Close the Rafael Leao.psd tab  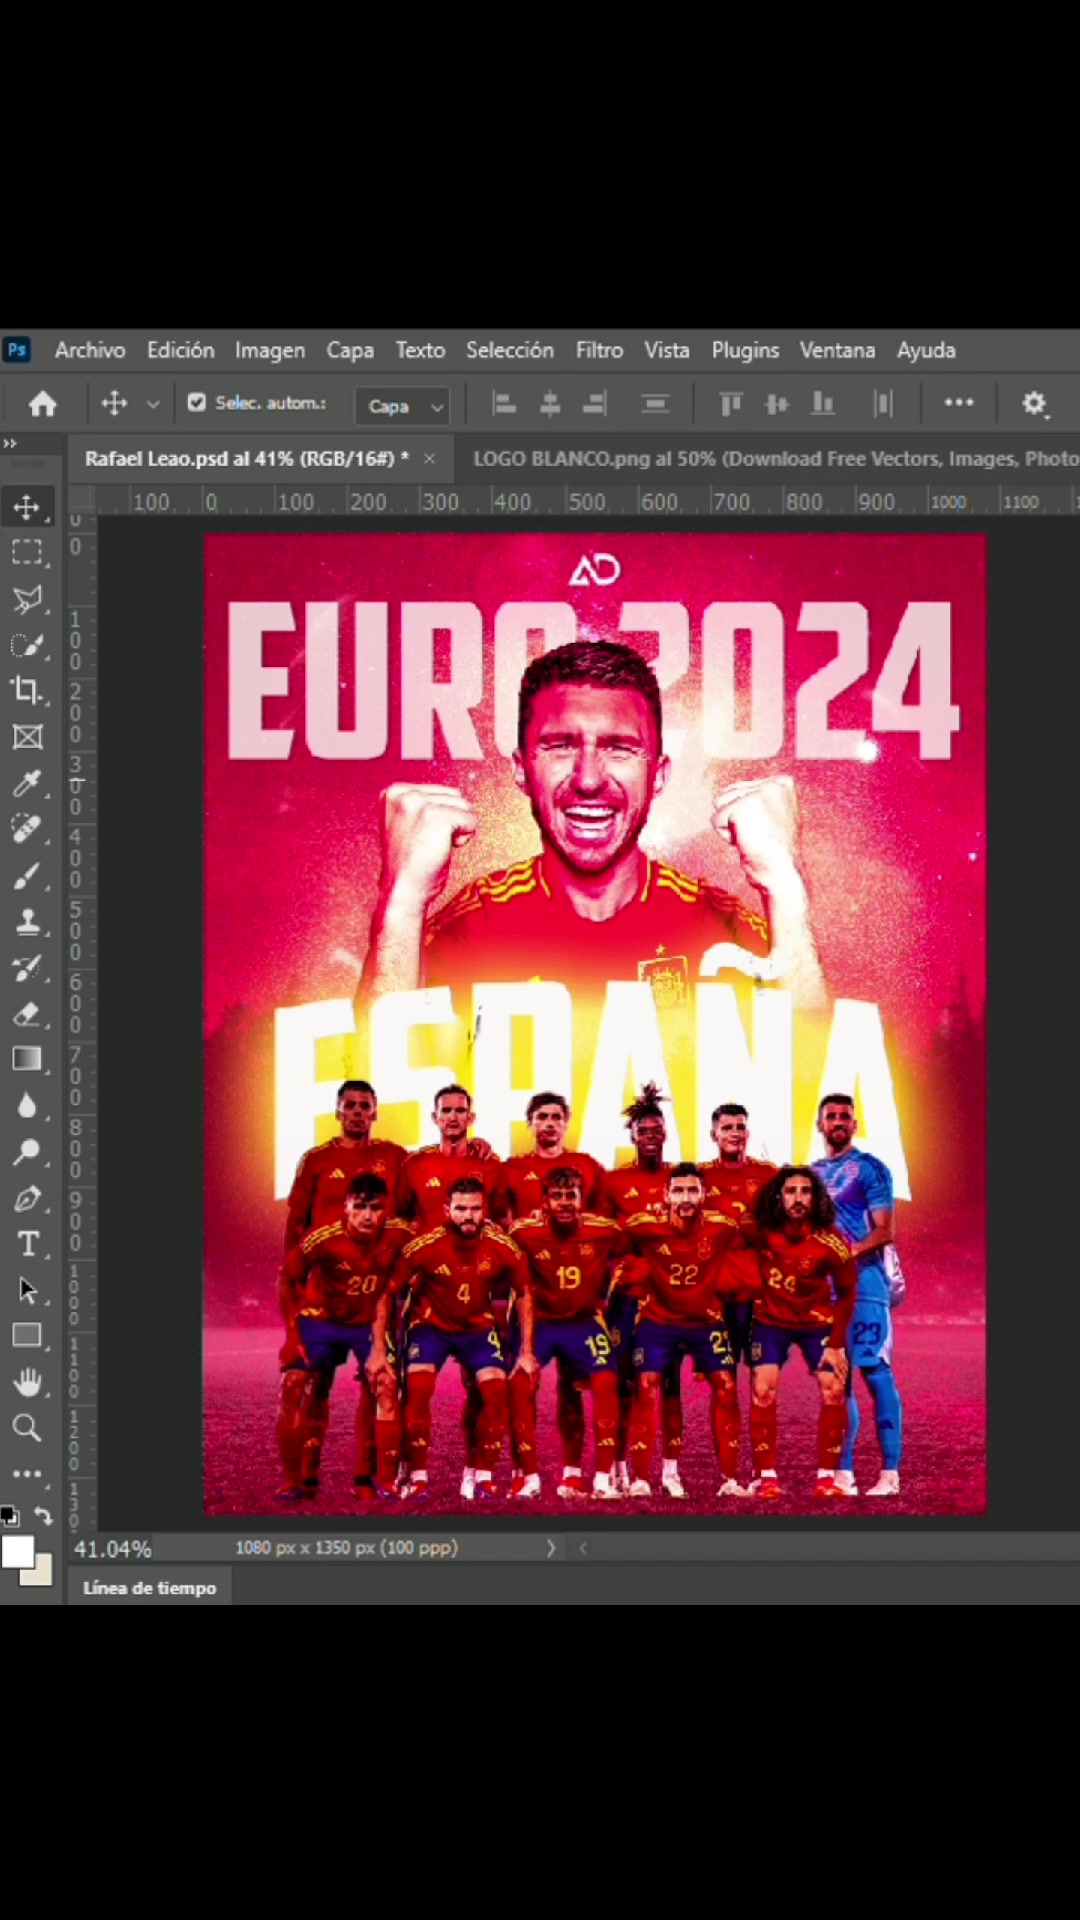[429, 459]
